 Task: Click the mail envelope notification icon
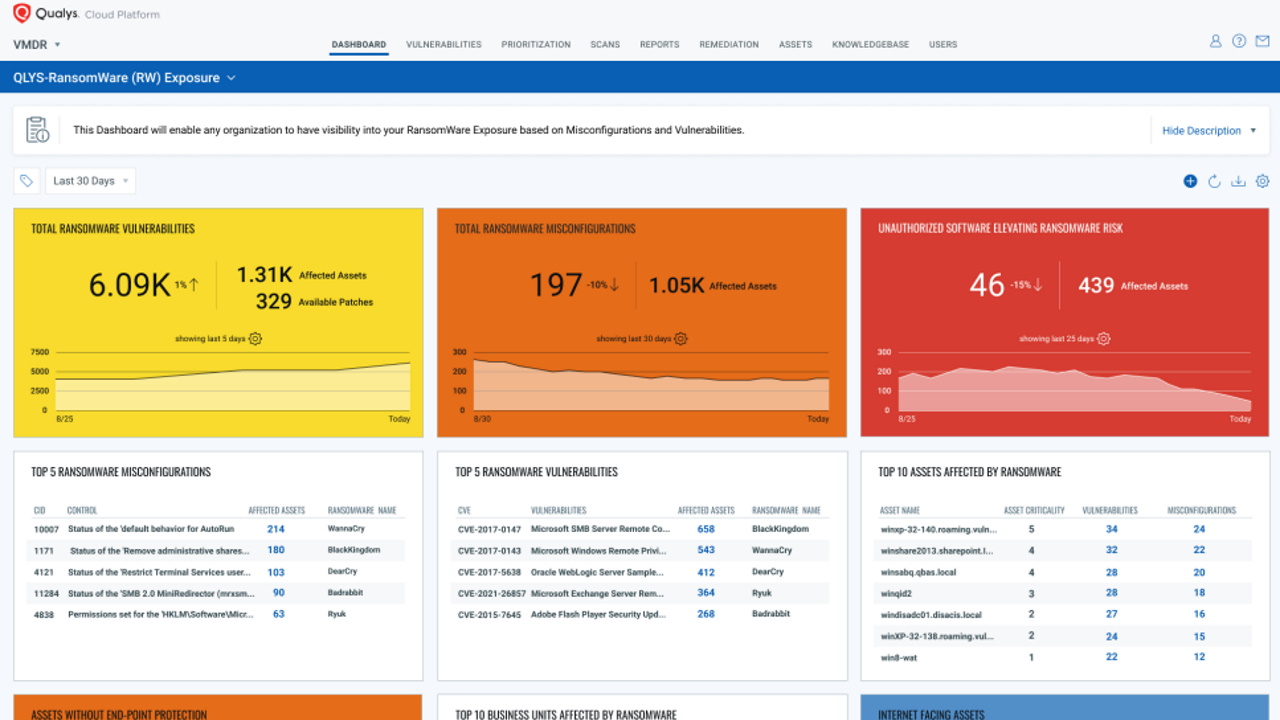pos(1262,42)
